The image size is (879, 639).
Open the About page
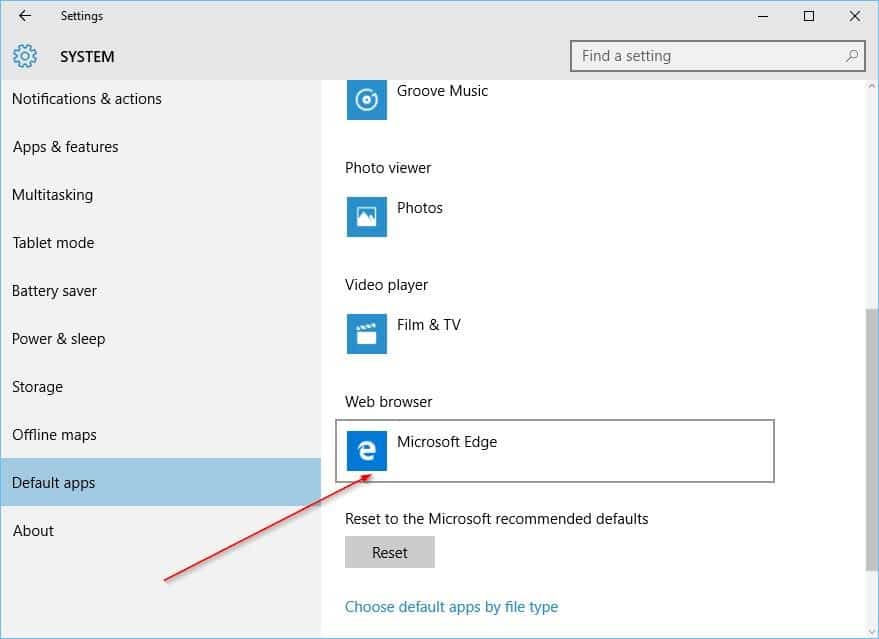[x=160, y=531]
